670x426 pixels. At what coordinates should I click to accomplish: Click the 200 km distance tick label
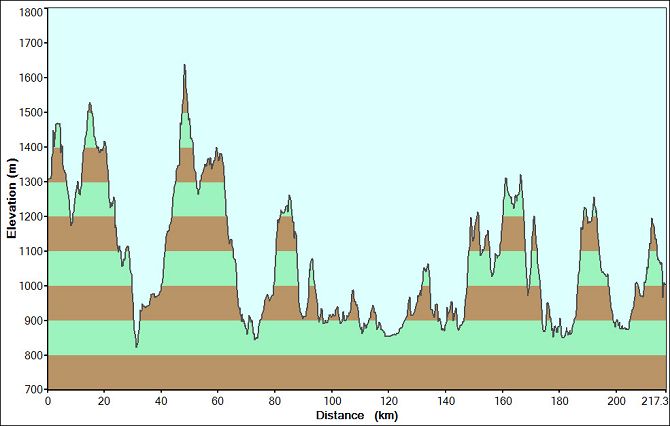[x=617, y=401]
